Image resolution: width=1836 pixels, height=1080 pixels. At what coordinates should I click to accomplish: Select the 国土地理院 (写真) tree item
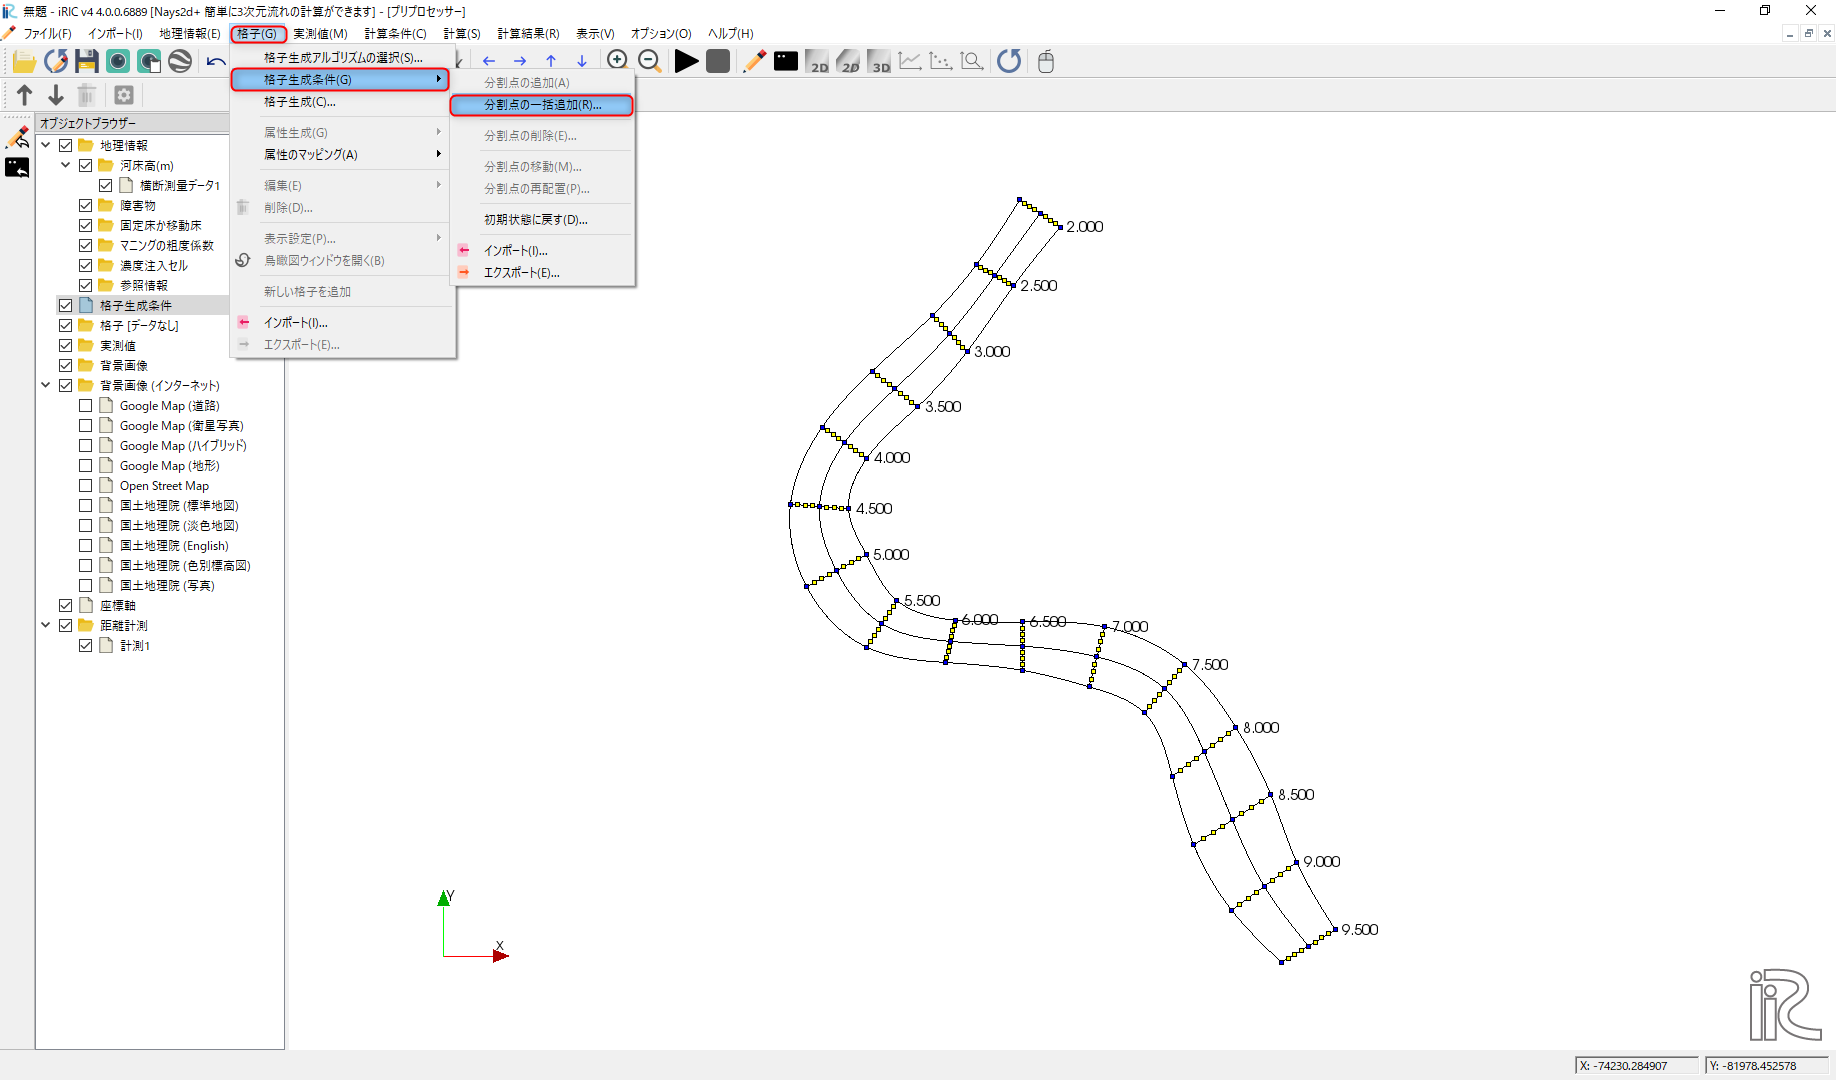[x=167, y=586]
